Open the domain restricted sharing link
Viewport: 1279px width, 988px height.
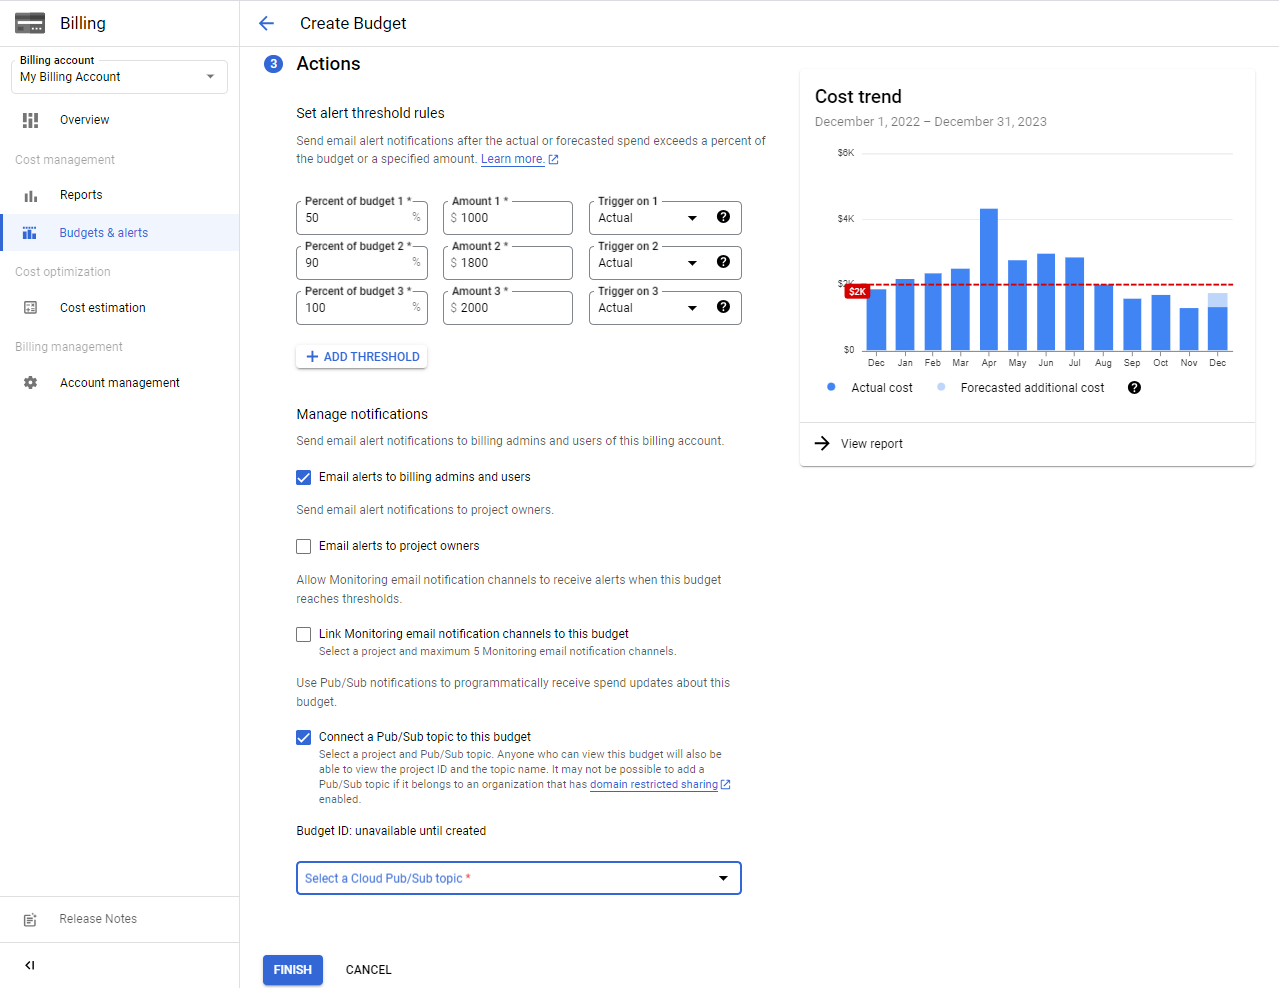point(654,785)
